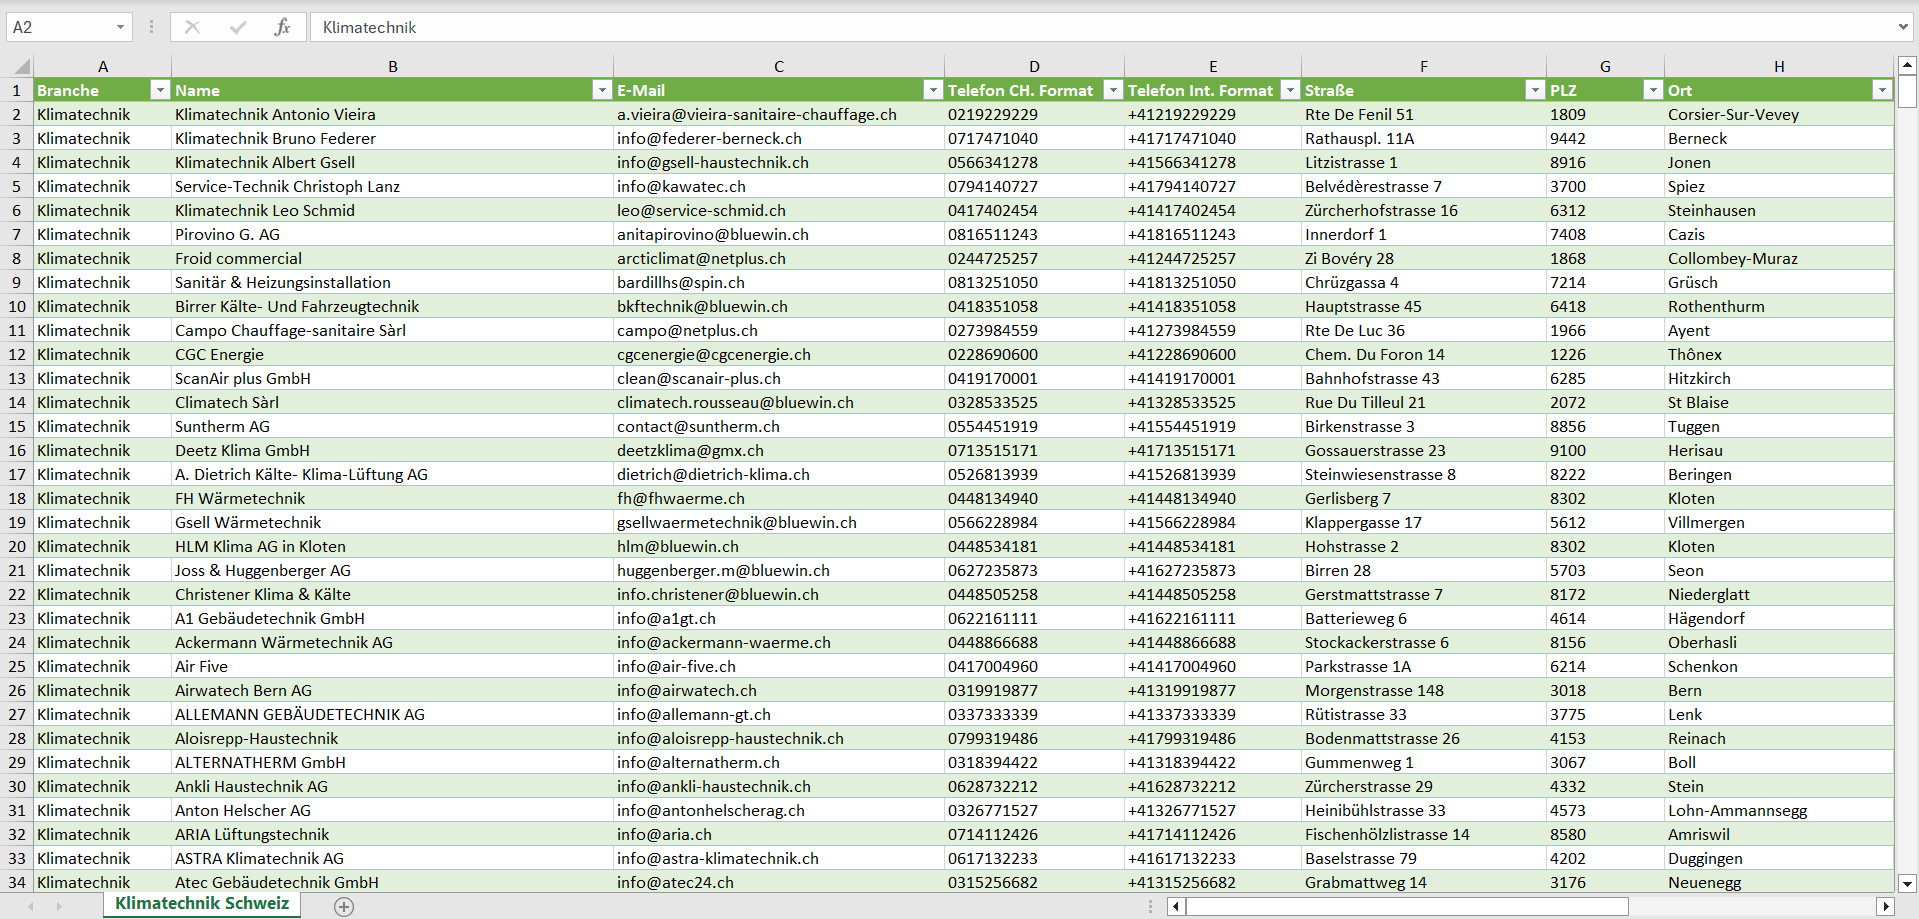Open the PLZ column filter dropdown
This screenshot has width=1919, height=919.
[x=1653, y=90]
